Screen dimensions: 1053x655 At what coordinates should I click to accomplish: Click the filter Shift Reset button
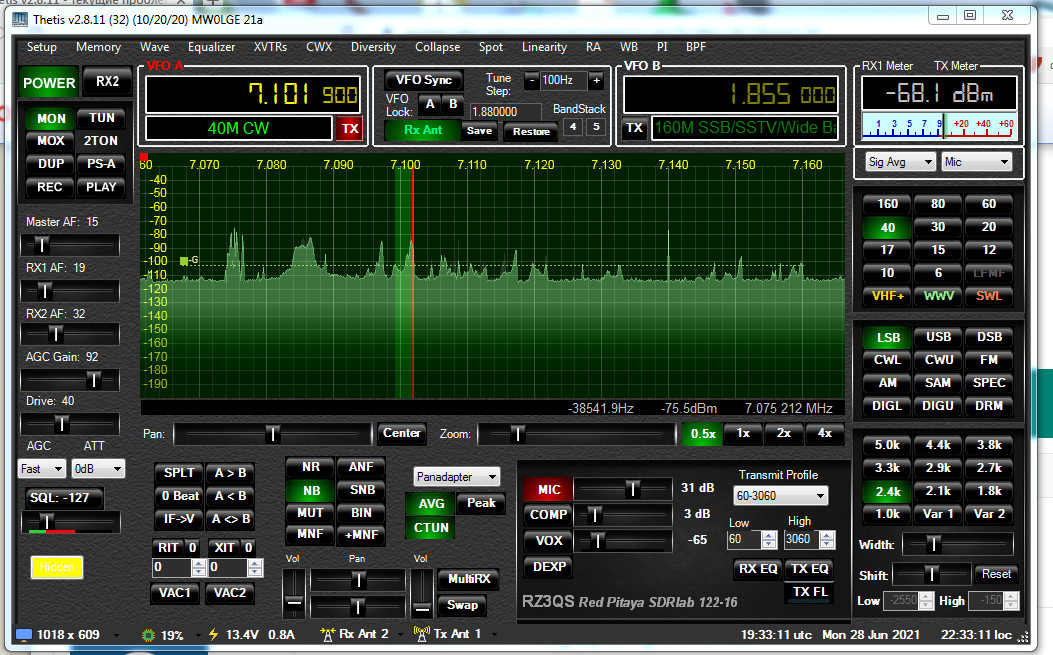point(996,574)
